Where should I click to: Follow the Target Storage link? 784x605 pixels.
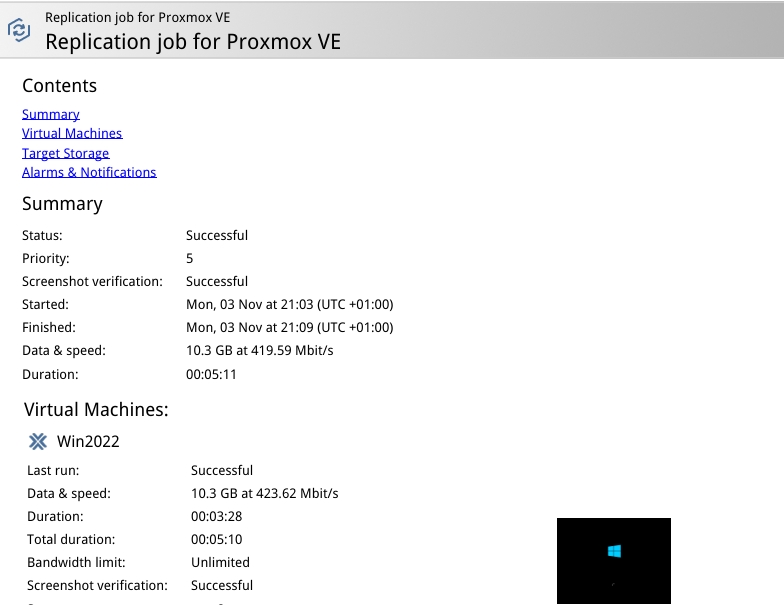65,153
